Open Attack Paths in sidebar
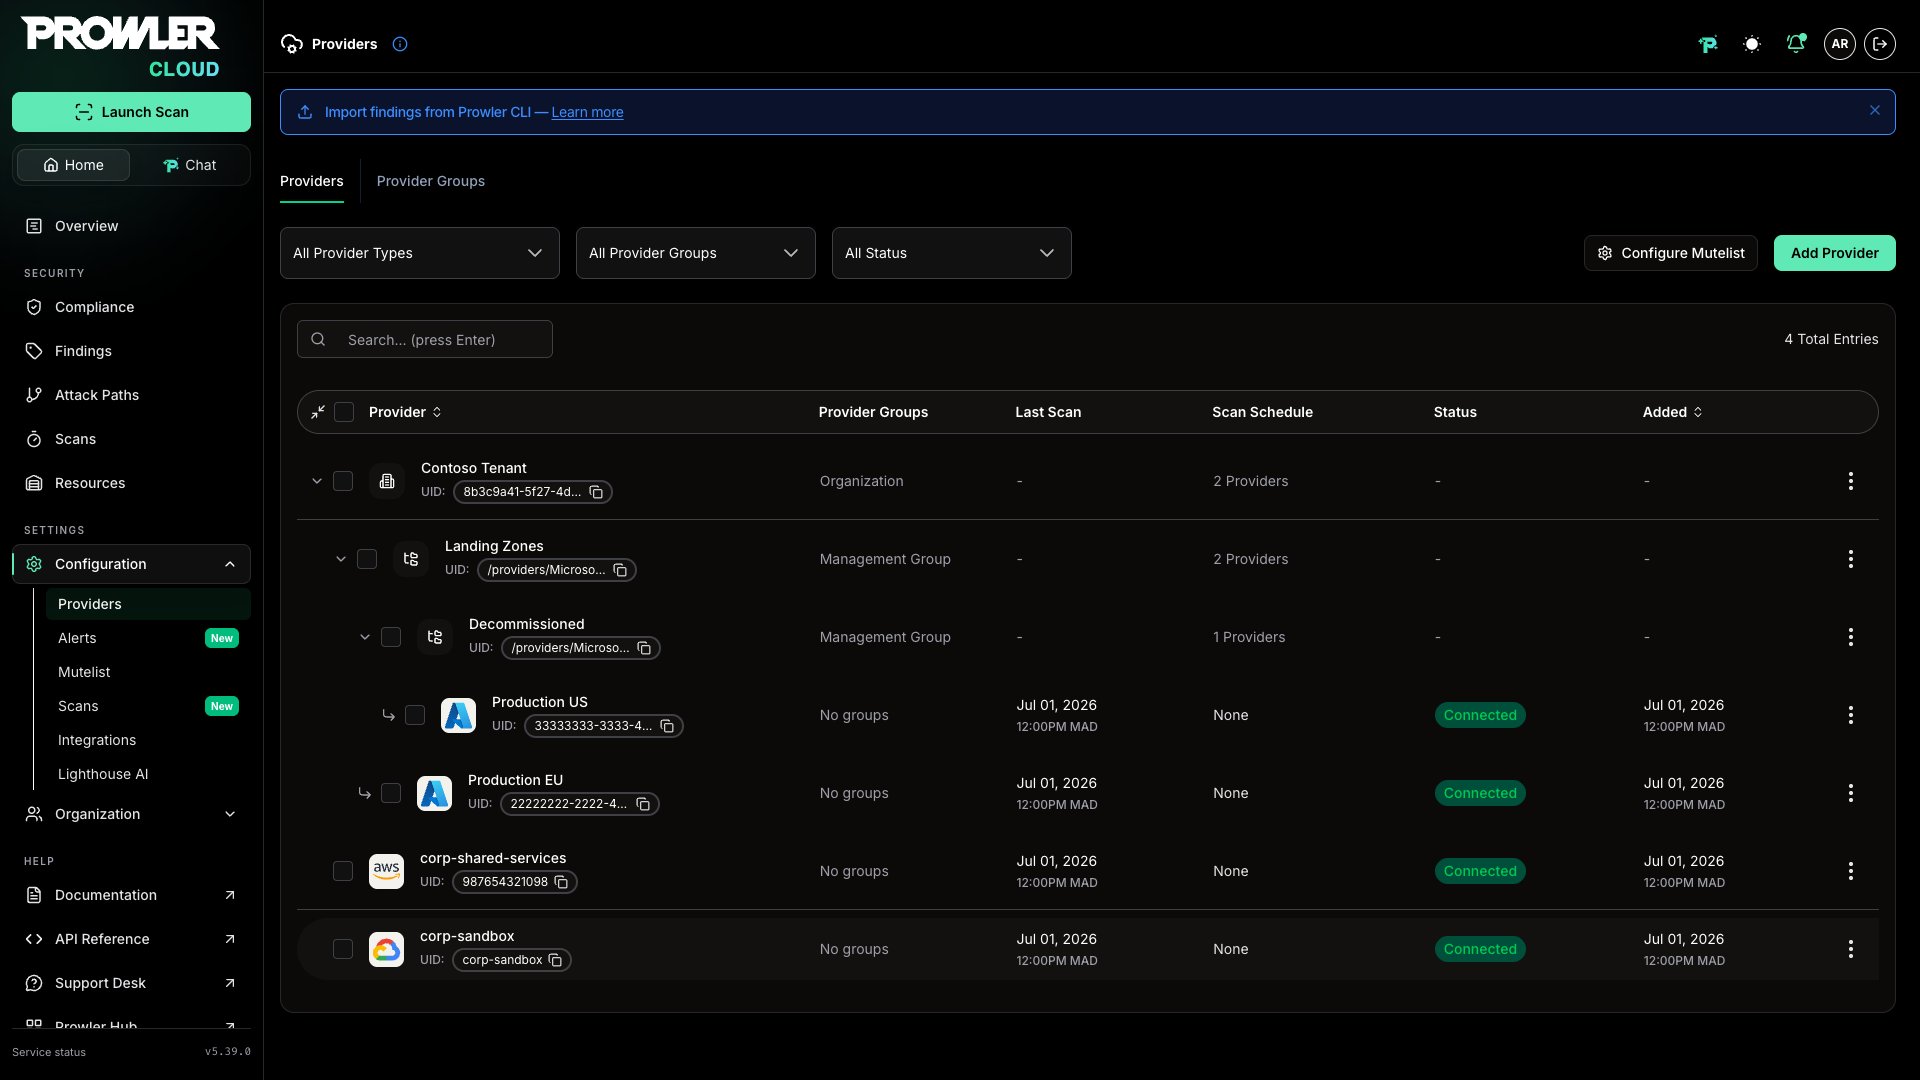1920x1080 pixels. pos(131,395)
